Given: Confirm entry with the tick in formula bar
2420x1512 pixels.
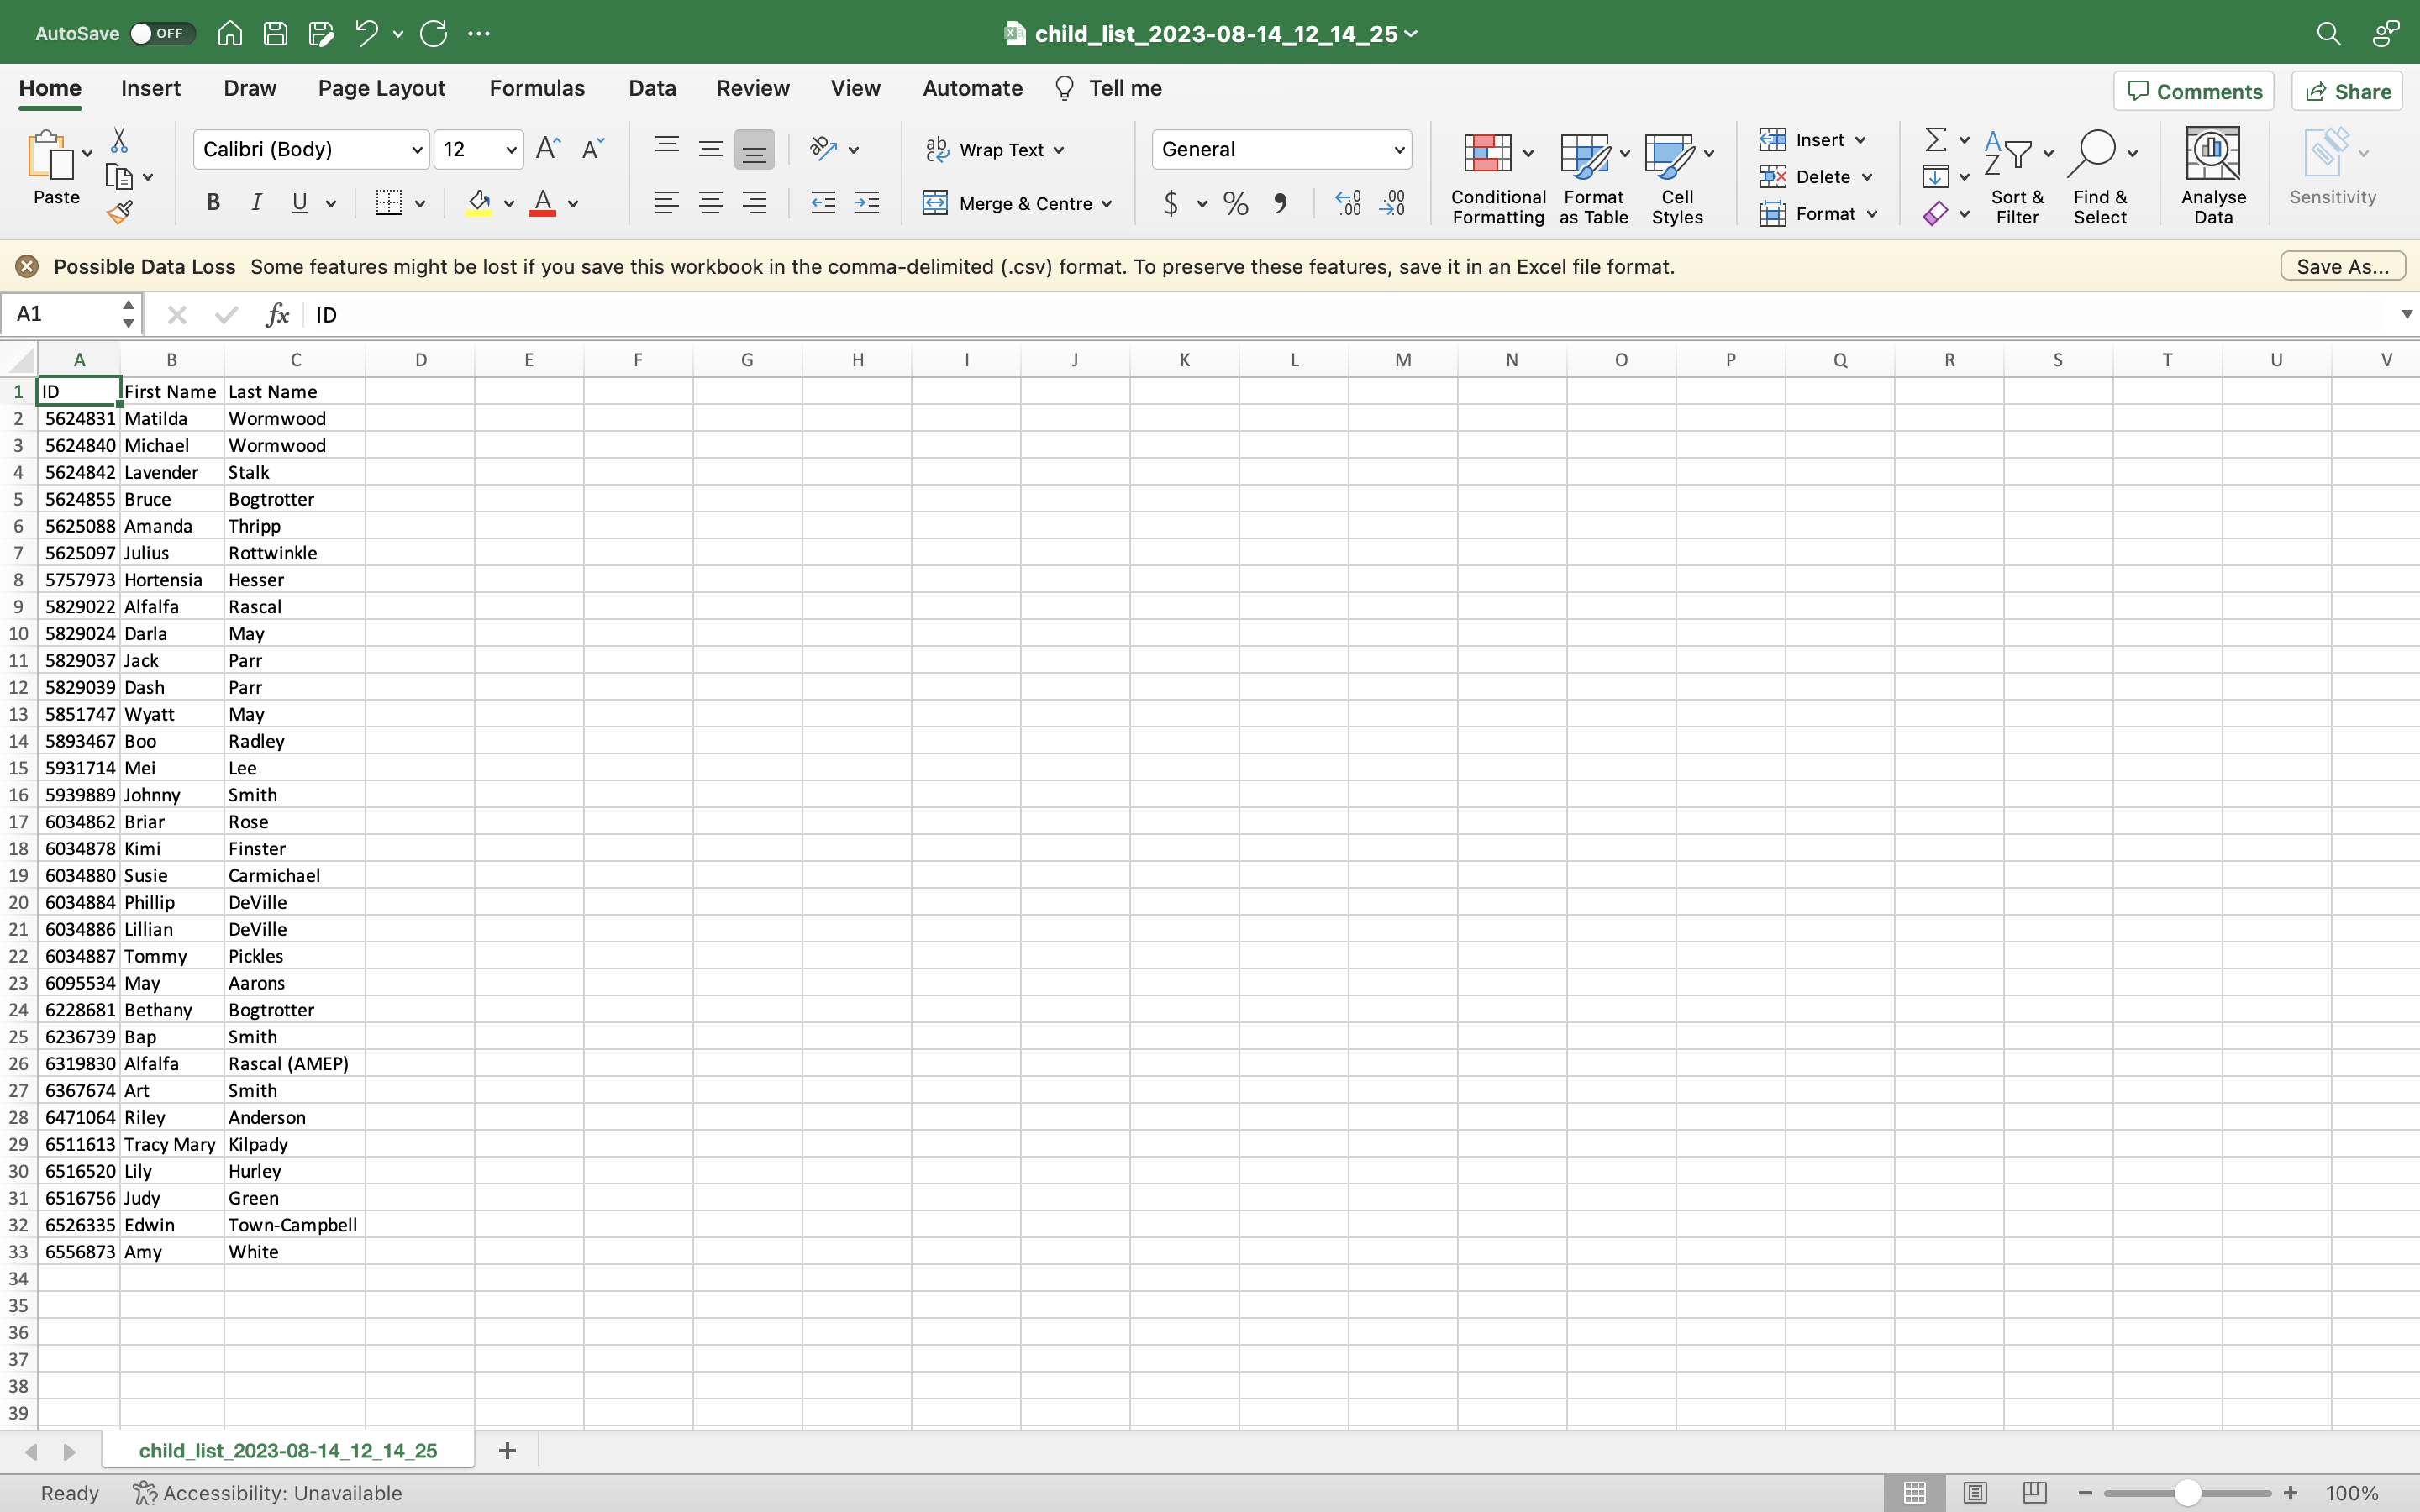Looking at the screenshot, I should [x=225, y=314].
